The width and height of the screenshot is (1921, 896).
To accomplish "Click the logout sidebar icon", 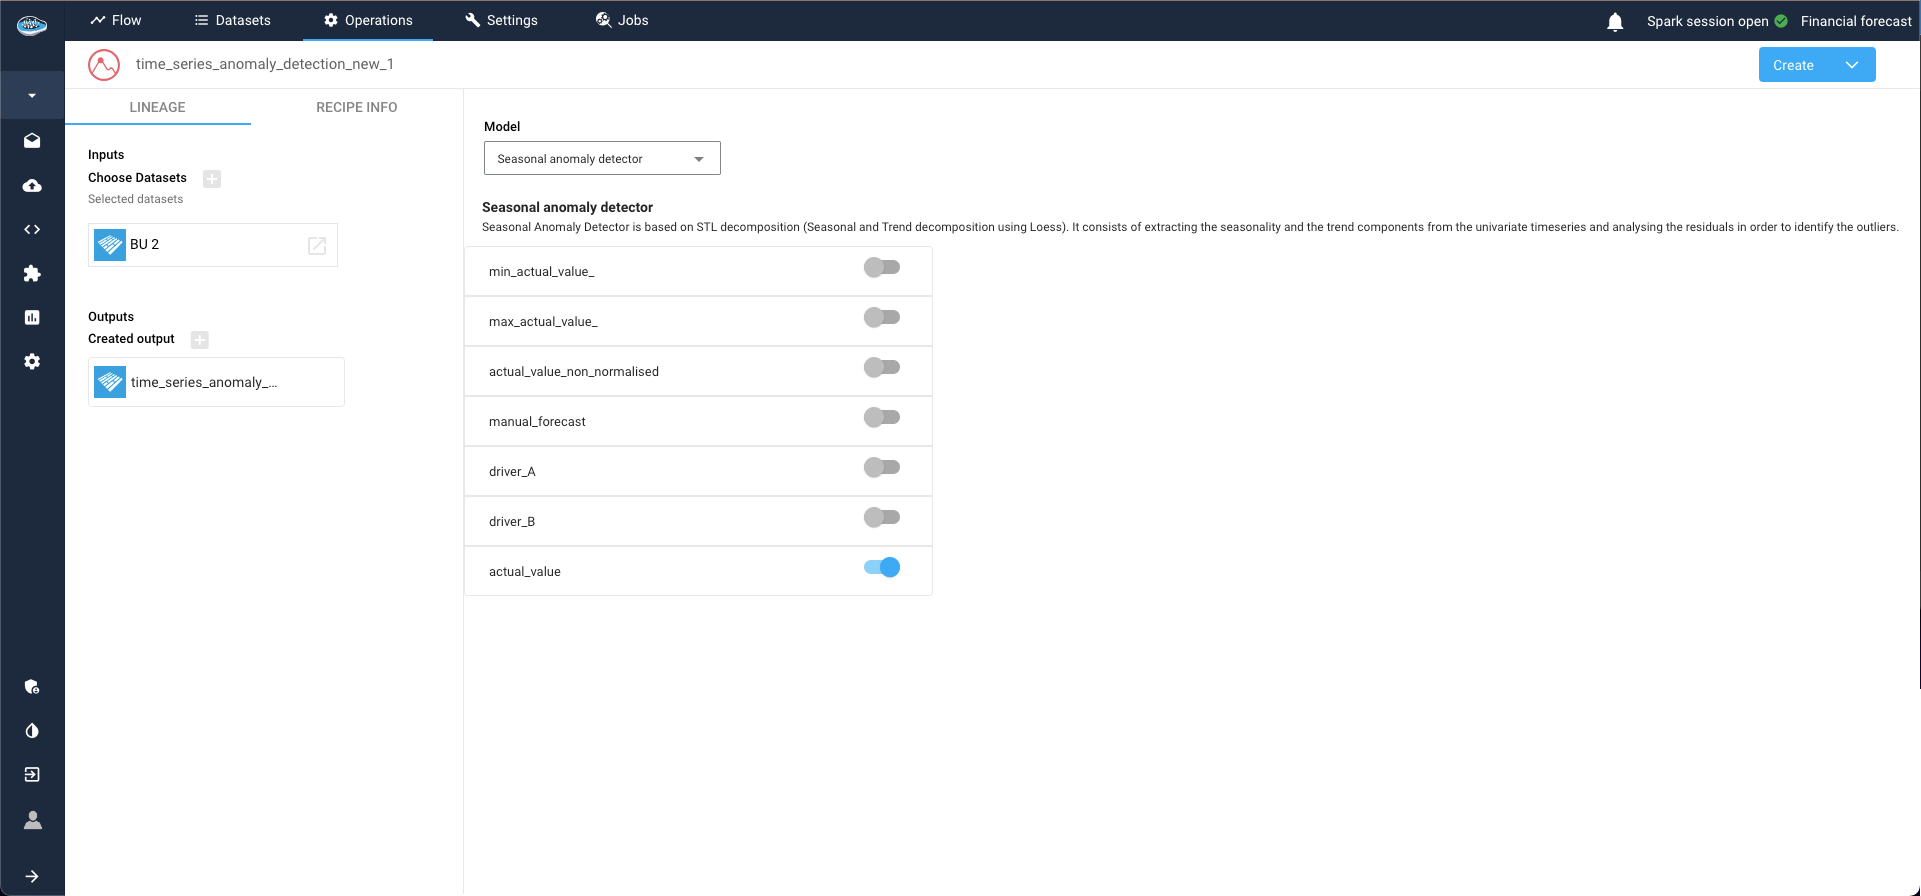I will tap(32, 775).
